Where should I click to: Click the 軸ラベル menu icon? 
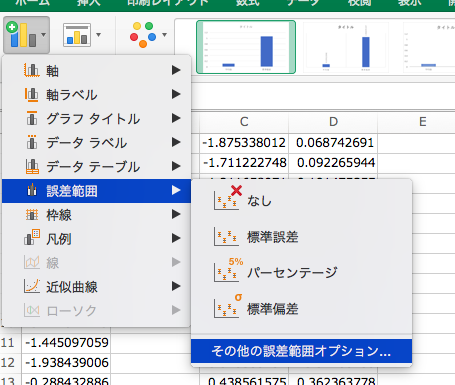(x=32, y=95)
